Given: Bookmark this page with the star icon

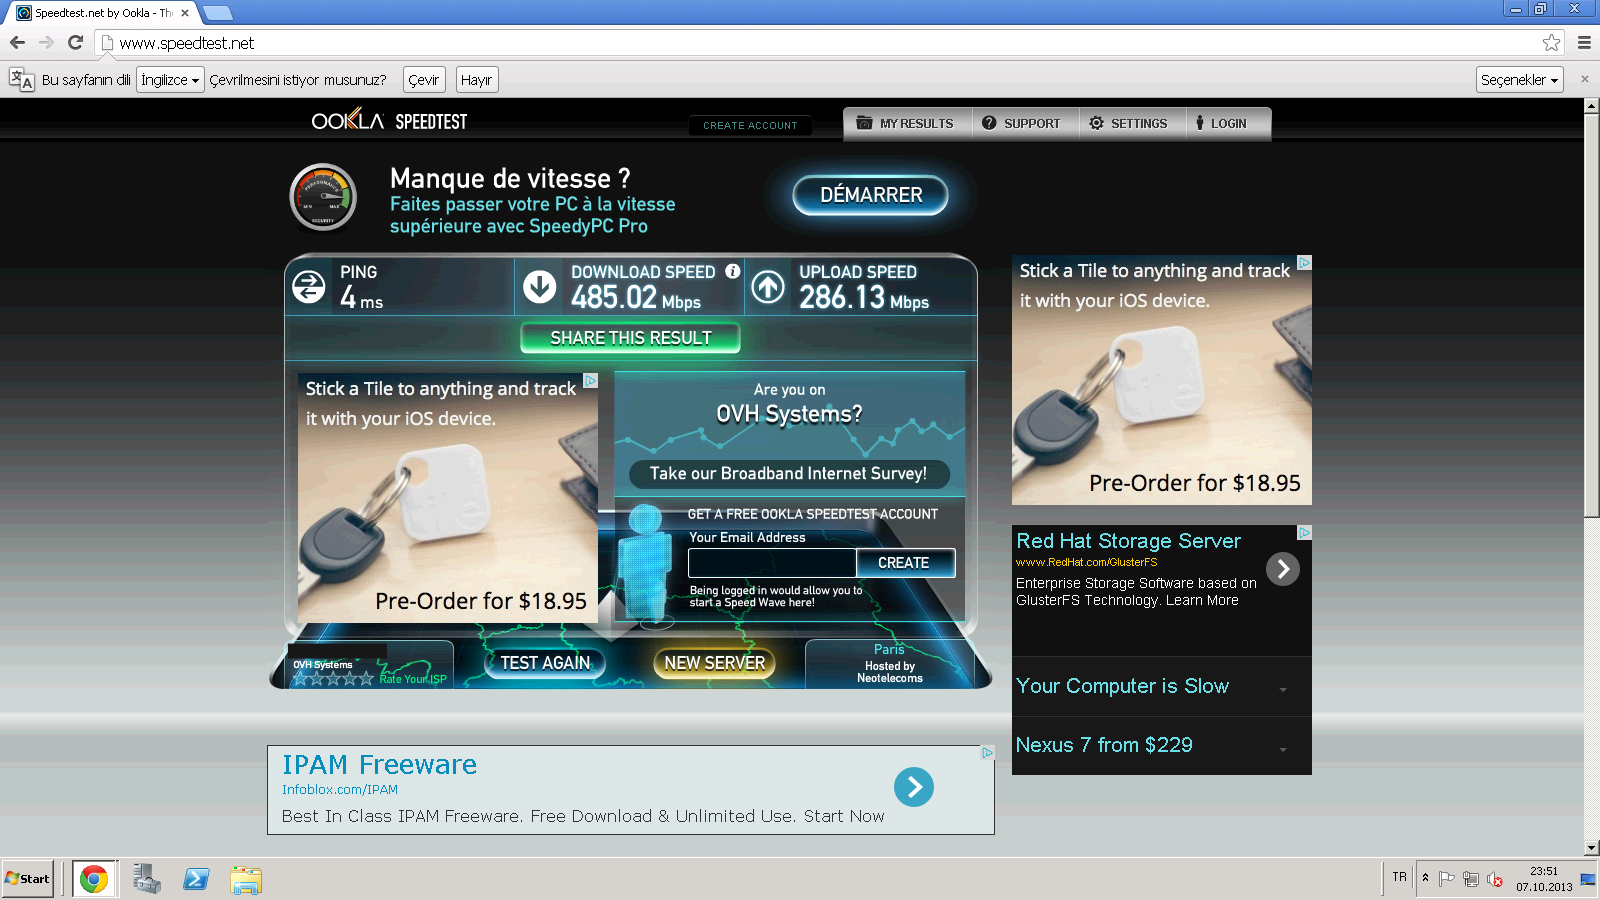Looking at the screenshot, I should pyautogui.click(x=1551, y=42).
